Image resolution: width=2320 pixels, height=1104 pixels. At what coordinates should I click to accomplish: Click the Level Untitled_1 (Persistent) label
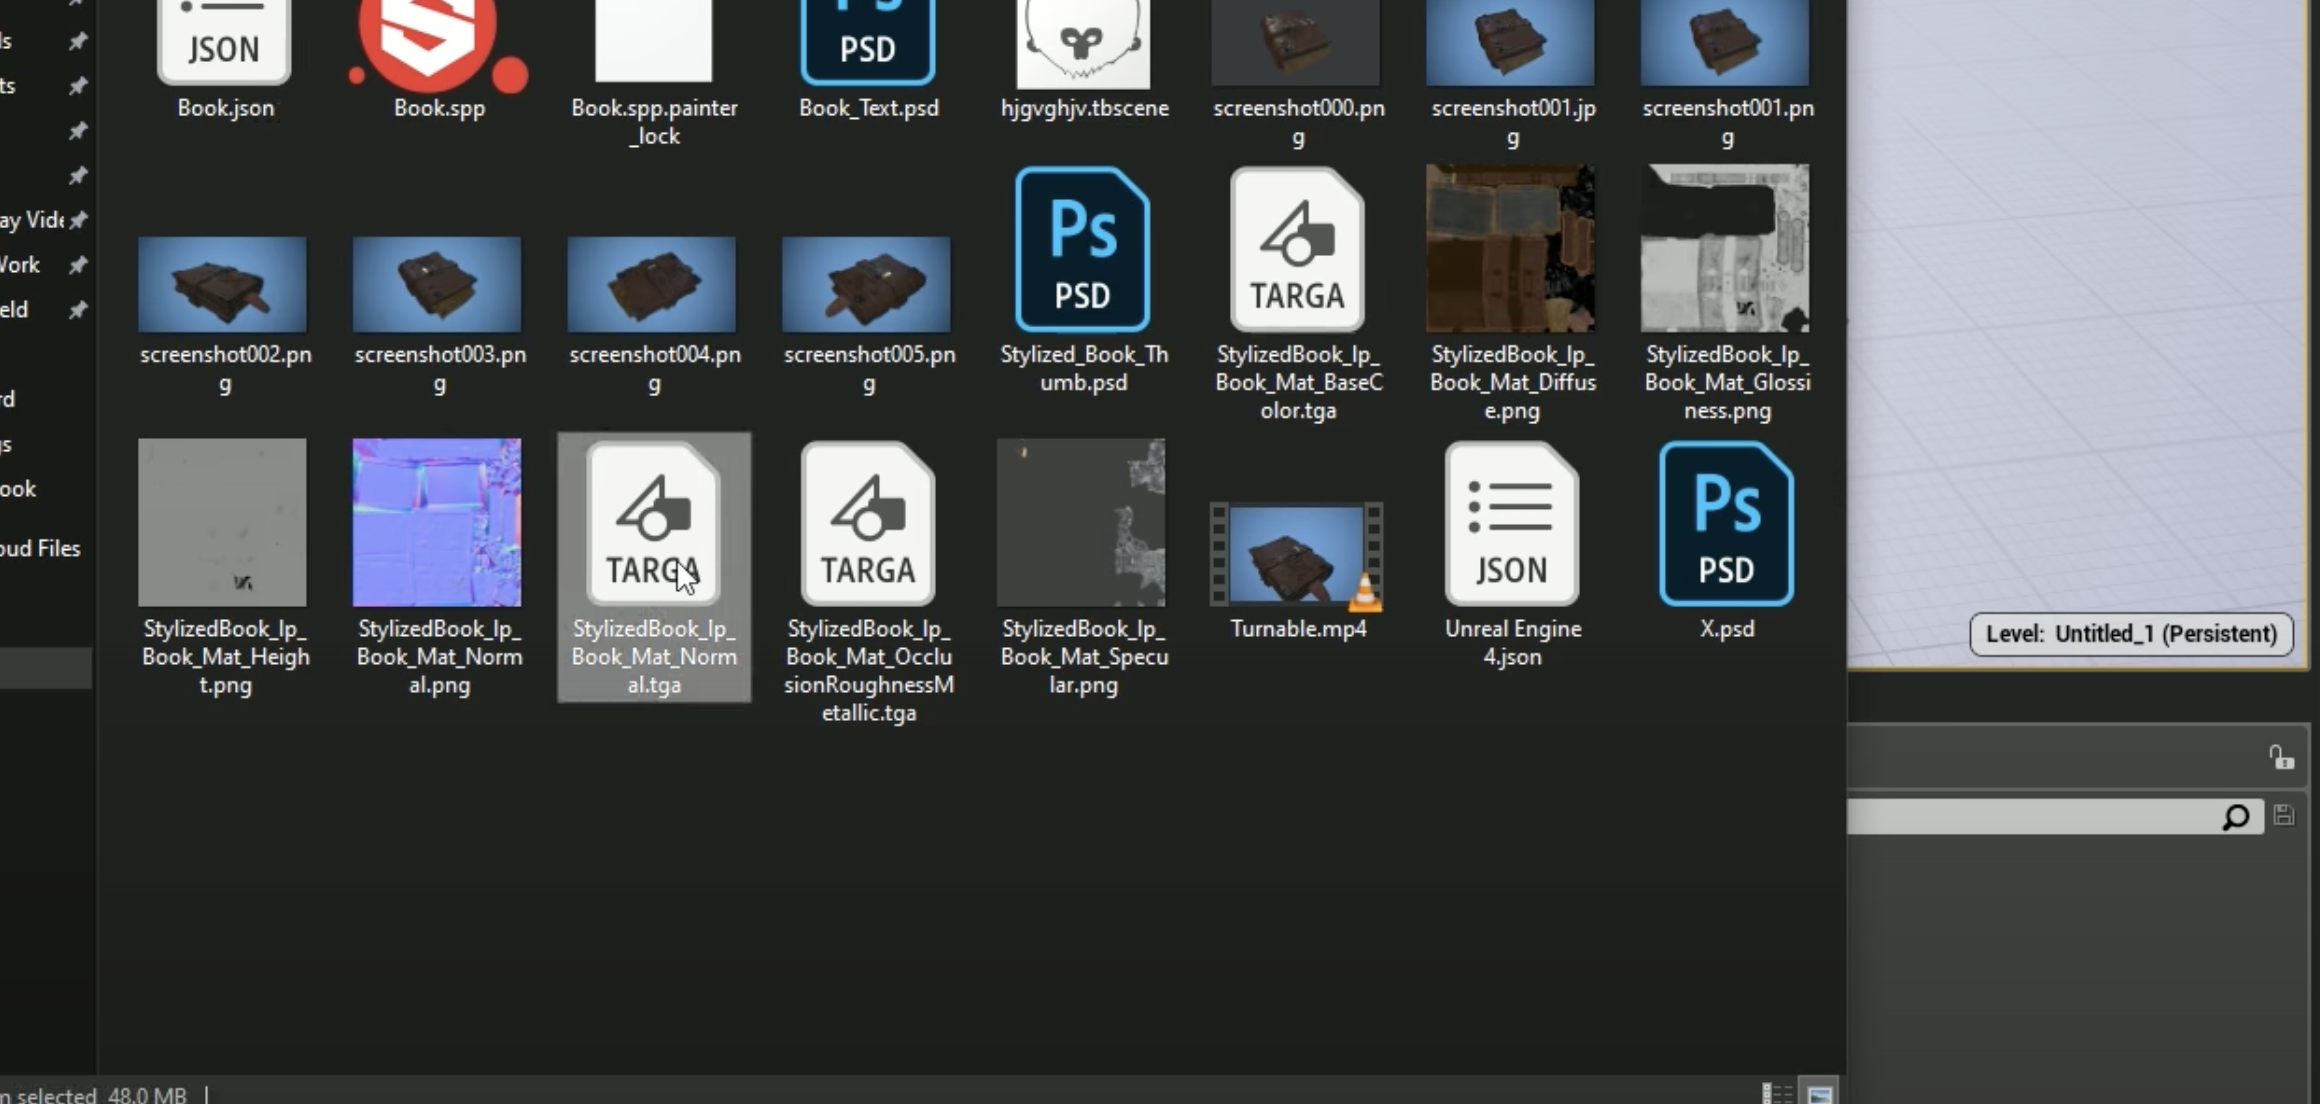[x=2130, y=634]
